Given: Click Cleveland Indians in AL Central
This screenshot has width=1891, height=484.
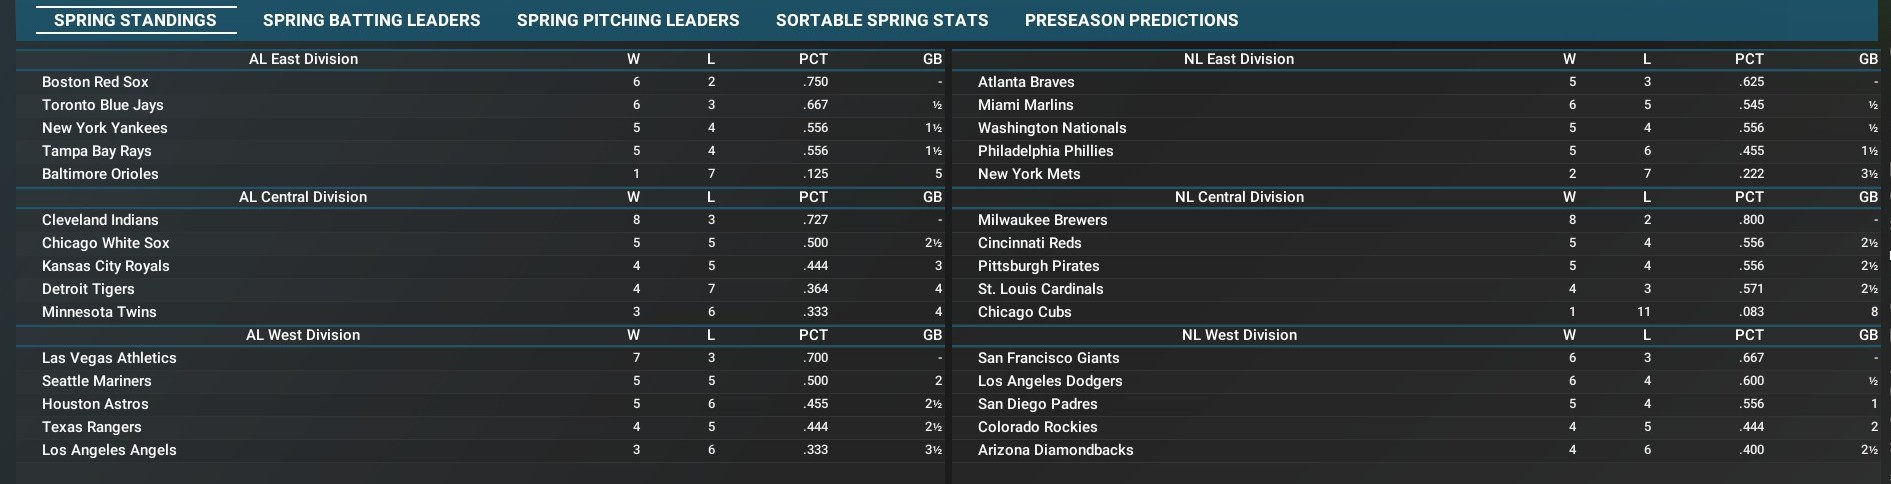Looking at the screenshot, I should (100, 220).
